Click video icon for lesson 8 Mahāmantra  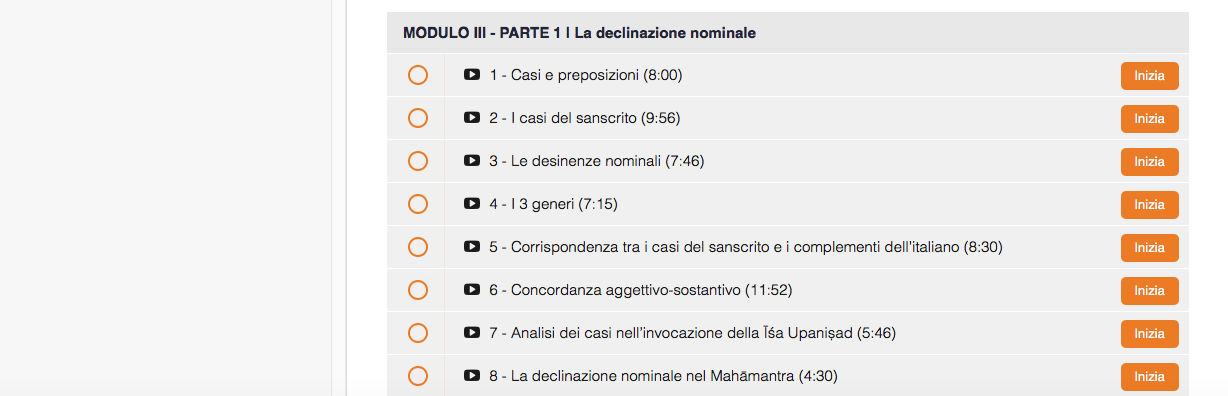[x=472, y=376]
